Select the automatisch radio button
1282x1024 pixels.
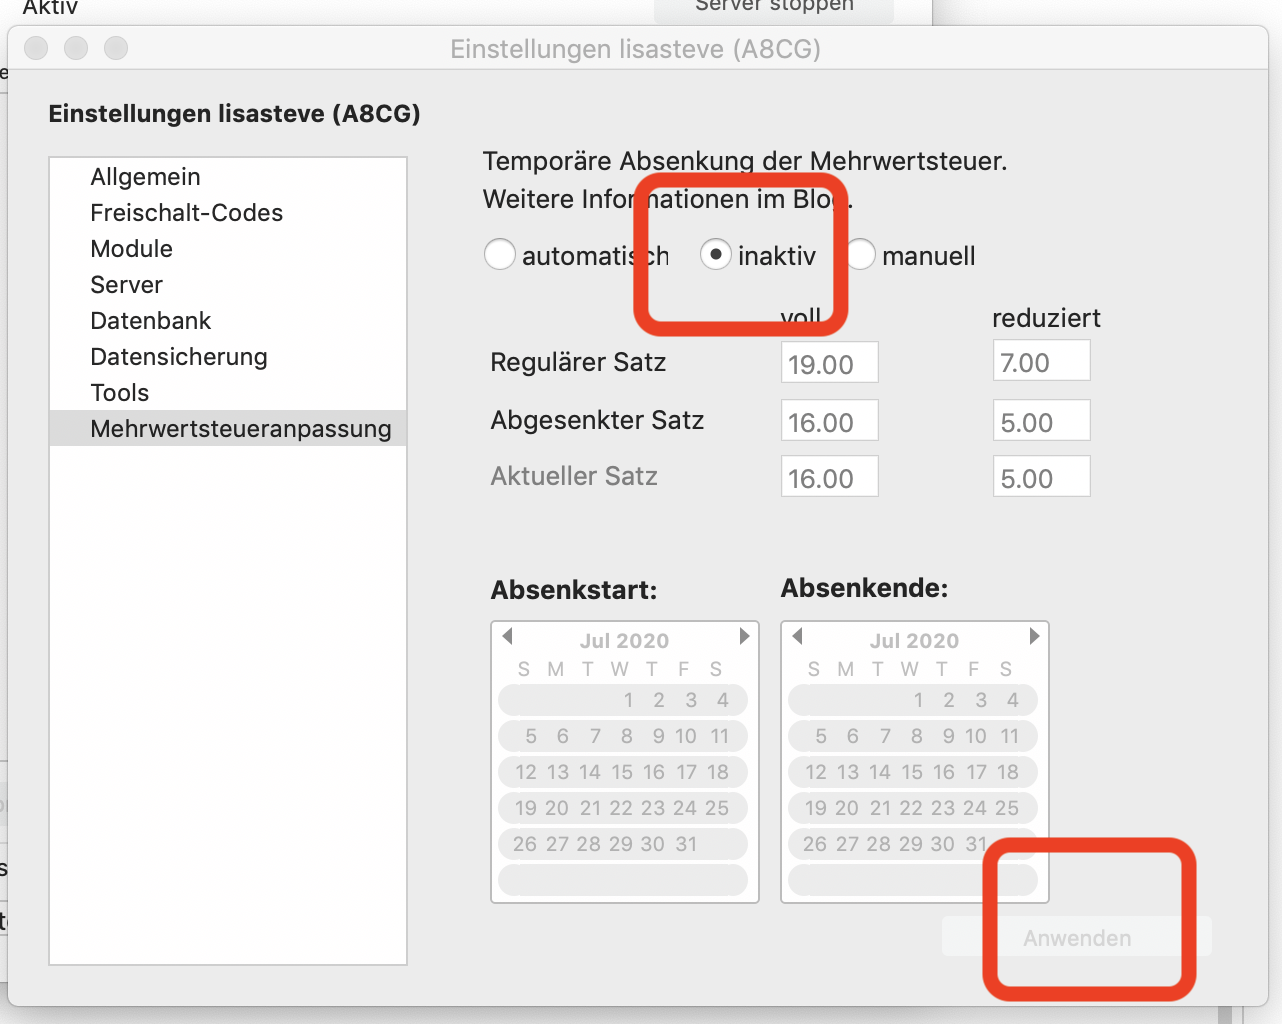[x=500, y=255]
